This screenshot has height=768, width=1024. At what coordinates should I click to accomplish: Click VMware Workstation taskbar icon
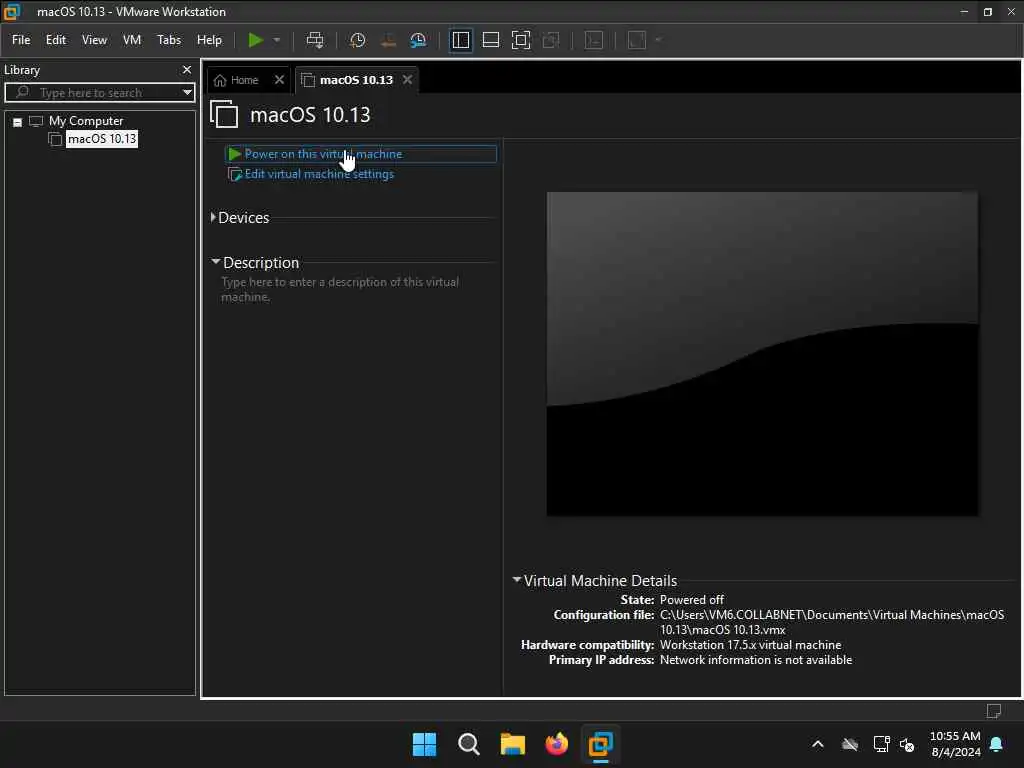coord(601,744)
